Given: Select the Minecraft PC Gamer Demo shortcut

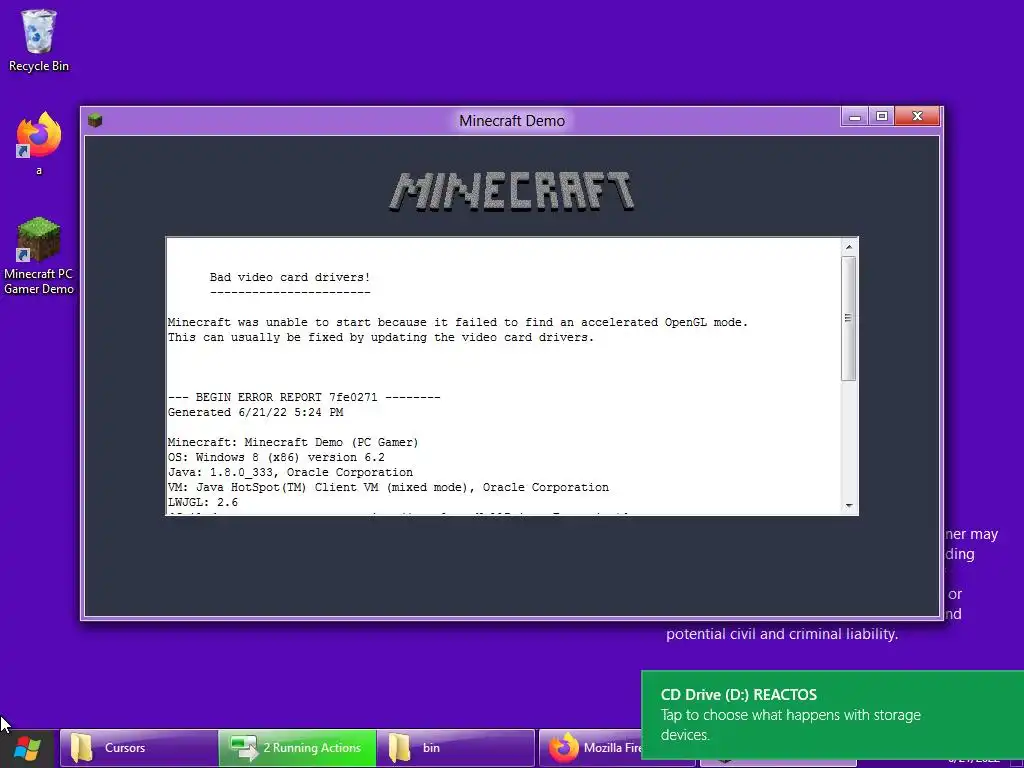Looking at the screenshot, I should (x=39, y=256).
